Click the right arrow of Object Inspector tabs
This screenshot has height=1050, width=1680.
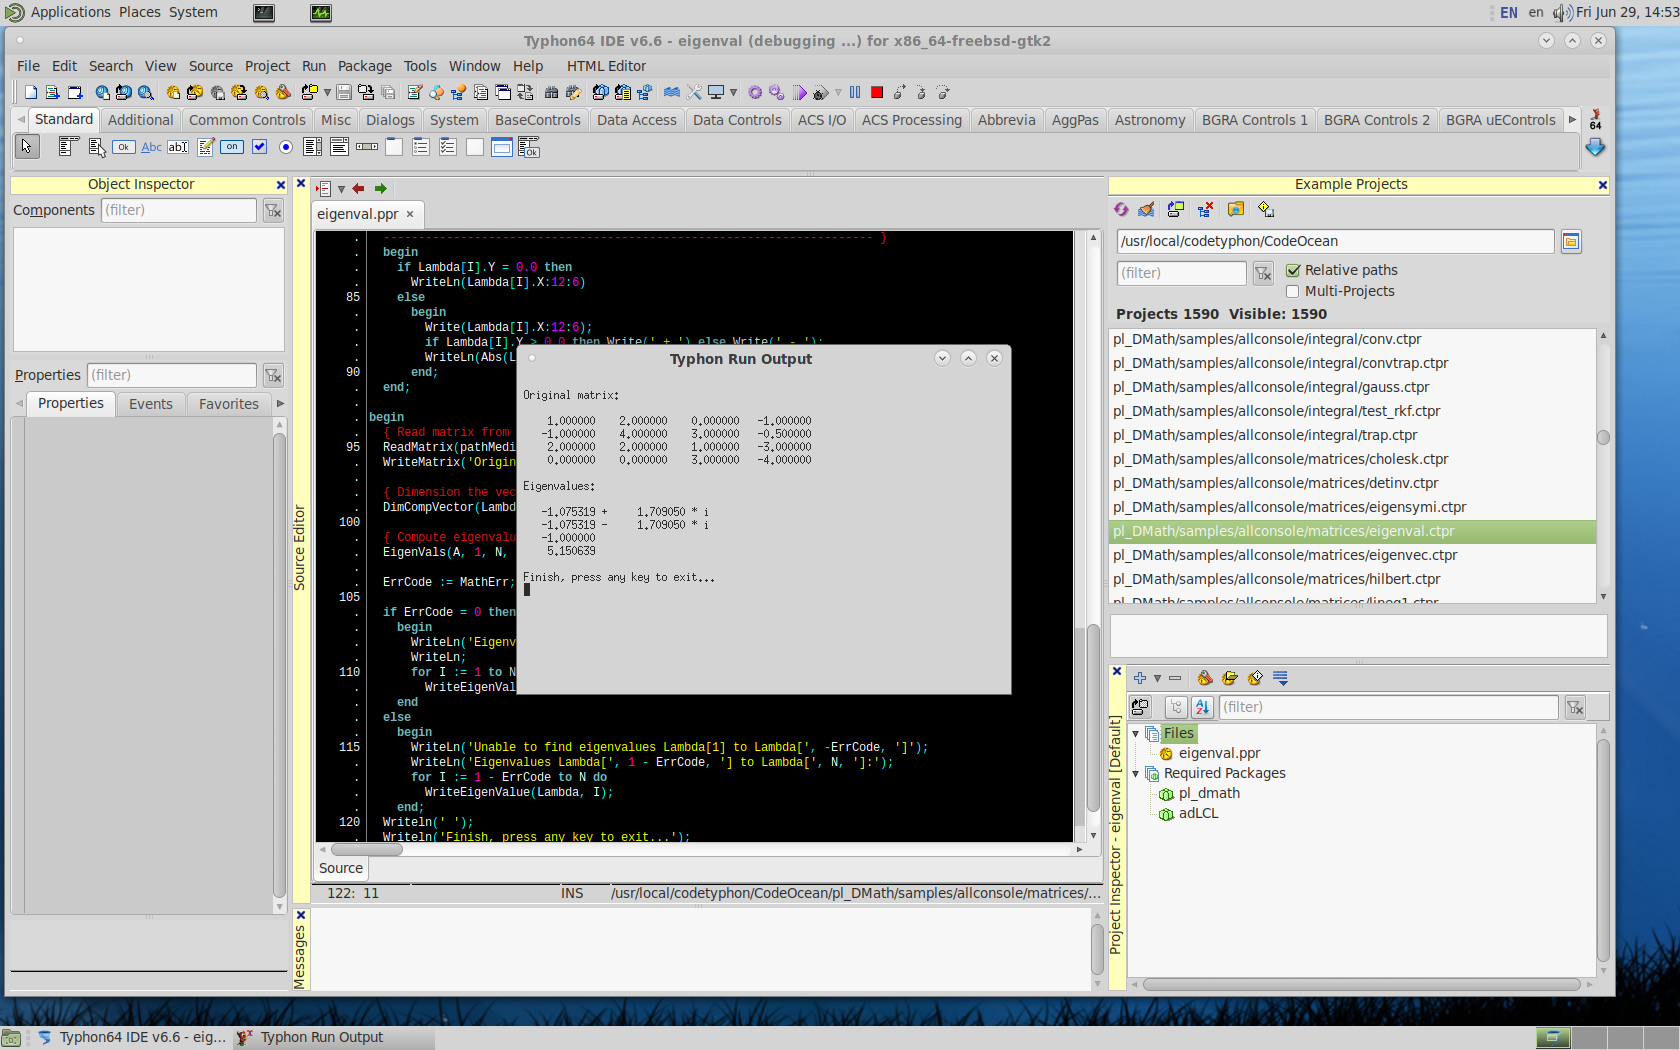coord(280,404)
